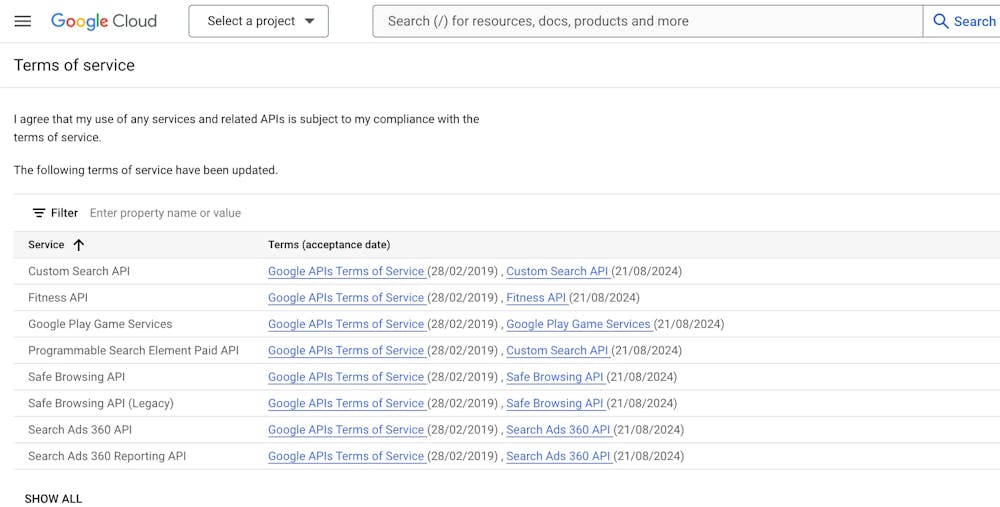Select Safe Browsing API (Legacy) service name
The image size is (1000, 507).
pos(101,404)
